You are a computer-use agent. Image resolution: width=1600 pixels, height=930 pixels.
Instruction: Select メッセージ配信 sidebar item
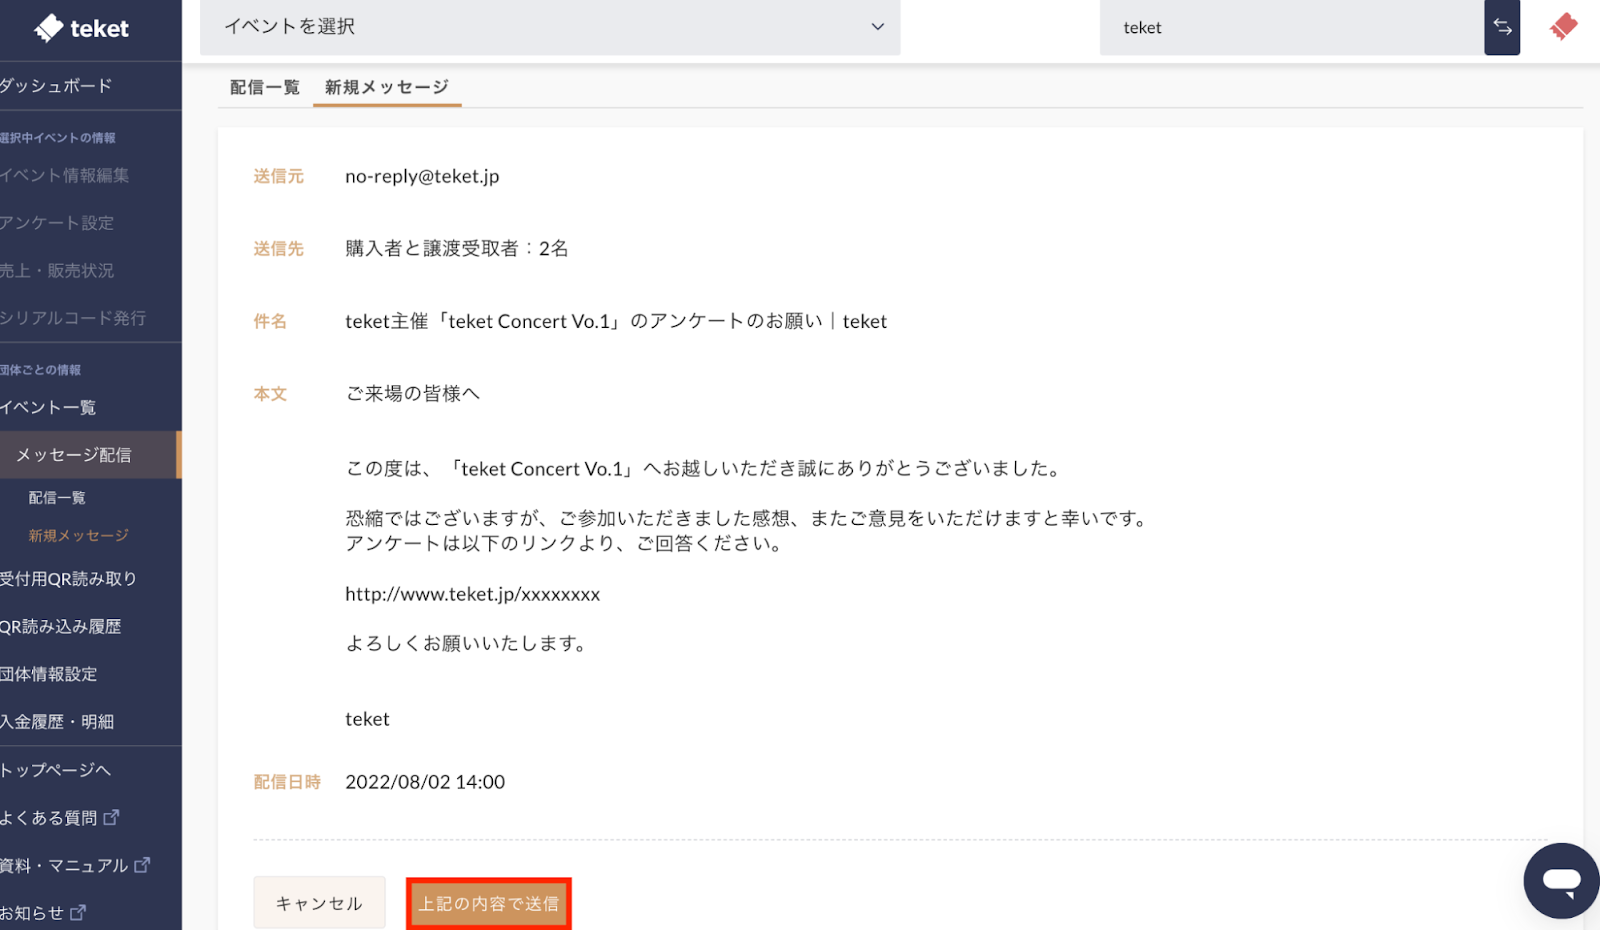point(74,455)
